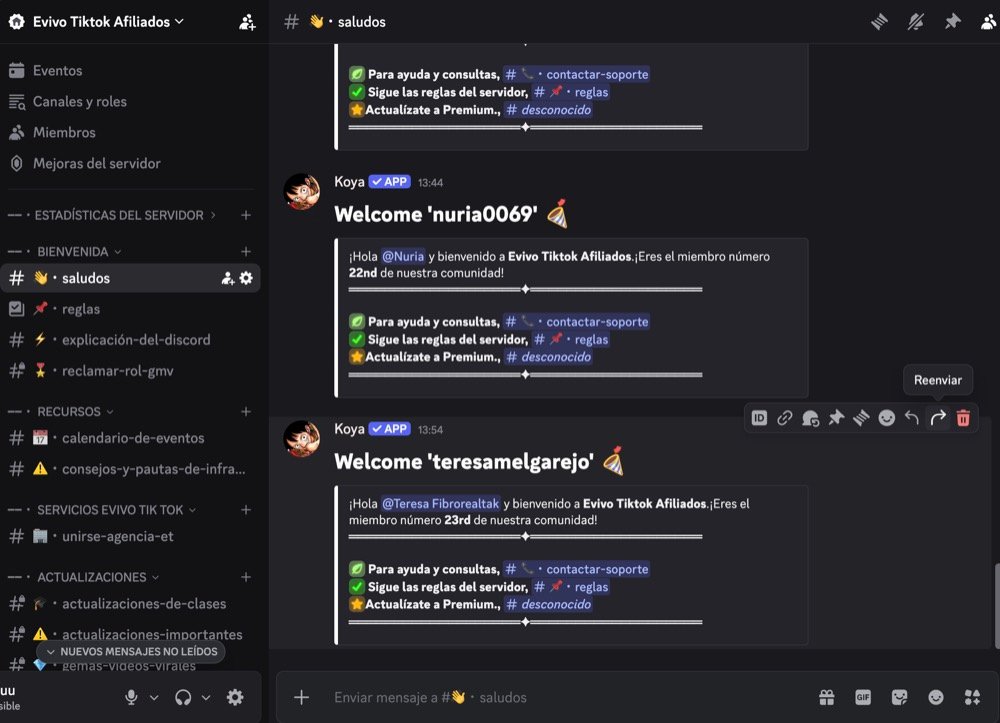Add reaction to teresamelgarejo message
The height and width of the screenshot is (723, 1000).
886,418
